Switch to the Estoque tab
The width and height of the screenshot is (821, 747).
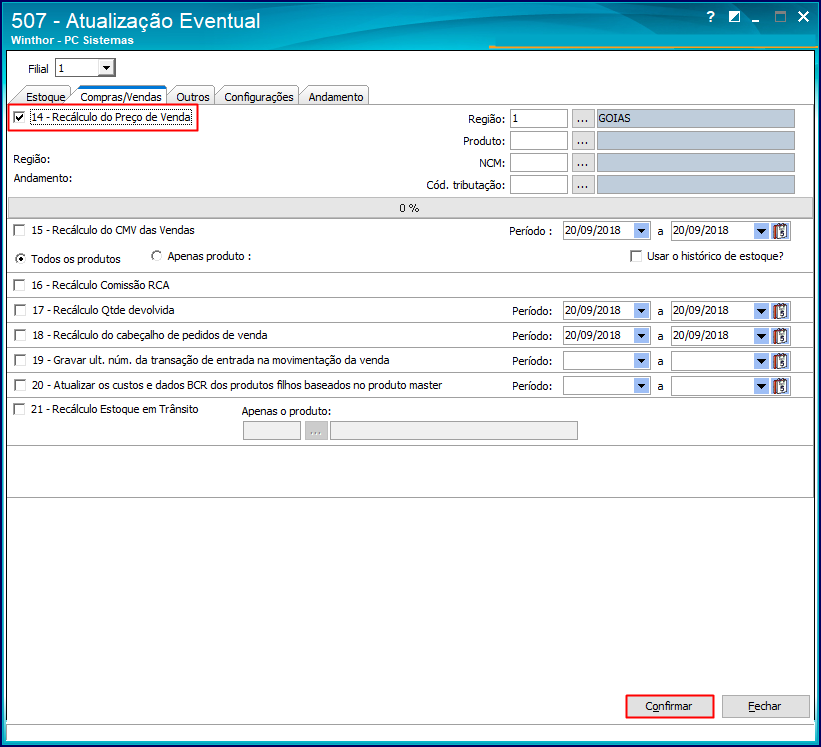pos(45,97)
